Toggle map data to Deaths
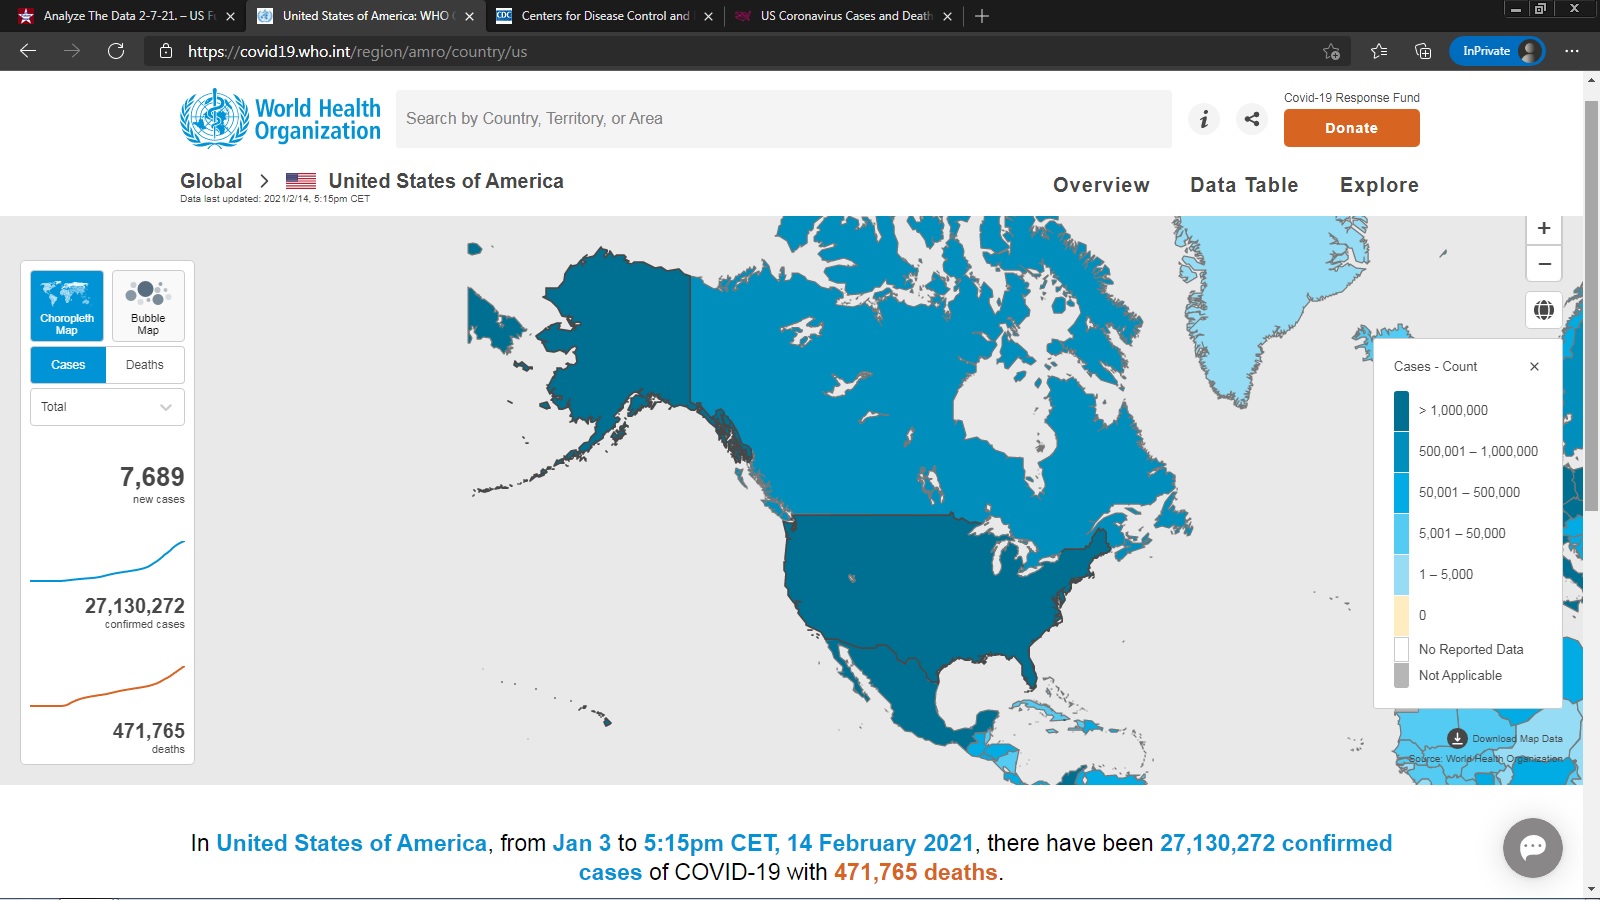1602x900 pixels. click(145, 365)
